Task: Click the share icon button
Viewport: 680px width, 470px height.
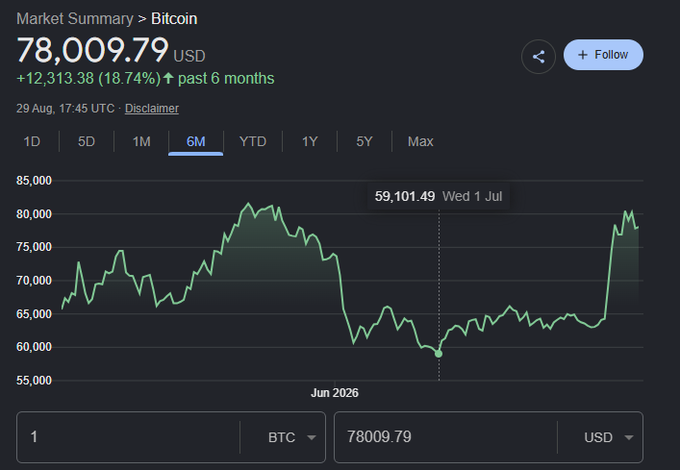Action: click(x=538, y=56)
